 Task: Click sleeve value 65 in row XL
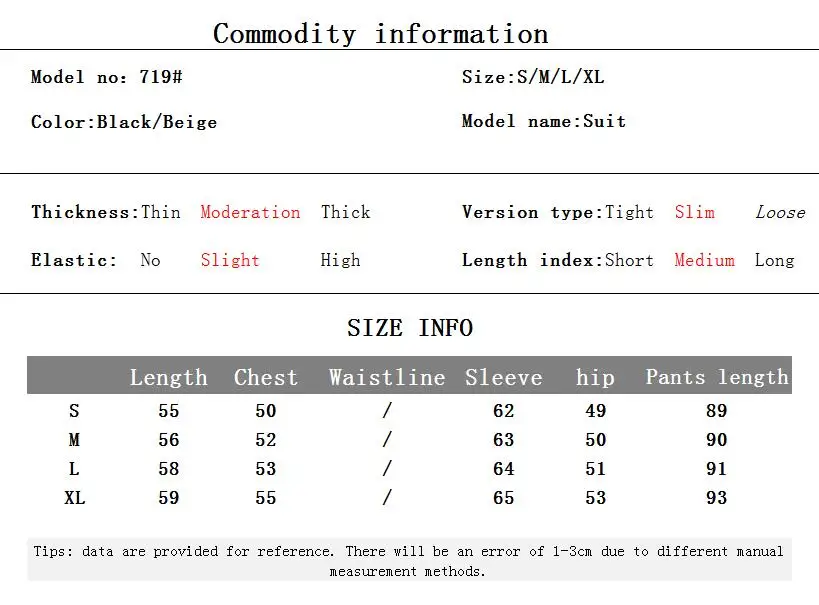pos(504,498)
